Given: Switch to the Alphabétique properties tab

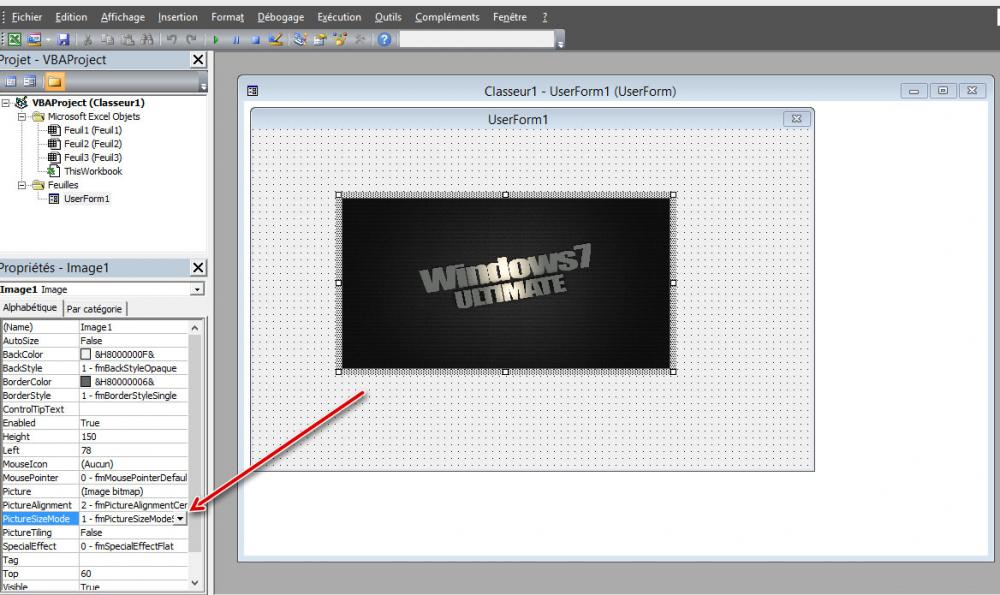Looking at the screenshot, I should pyautogui.click(x=30, y=307).
